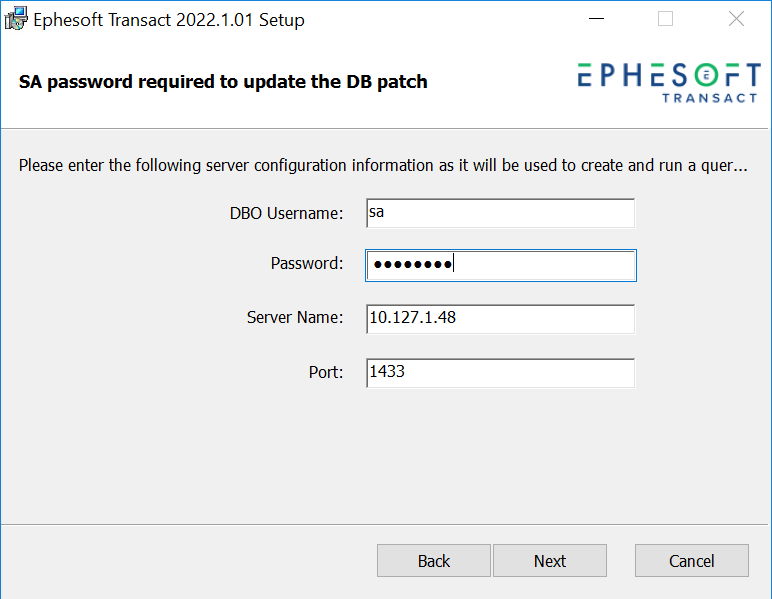Click the installer icon in title bar
The height and width of the screenshot is (599, 772).
pos(16,19)
